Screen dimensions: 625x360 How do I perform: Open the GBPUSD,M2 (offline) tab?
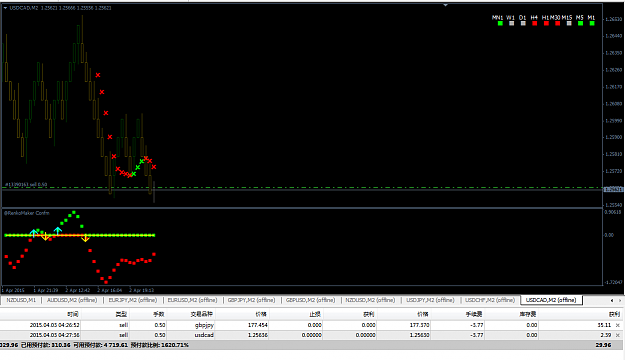[310, 300]
